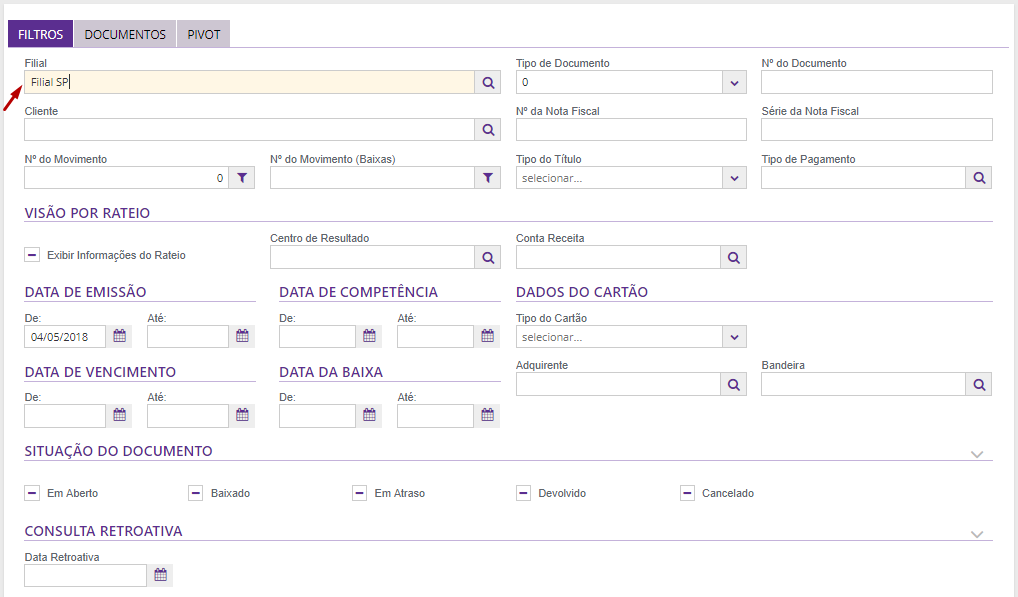1018x597 pixels.
Task: Switch to the Documentos tab
Action: [125, 35]
